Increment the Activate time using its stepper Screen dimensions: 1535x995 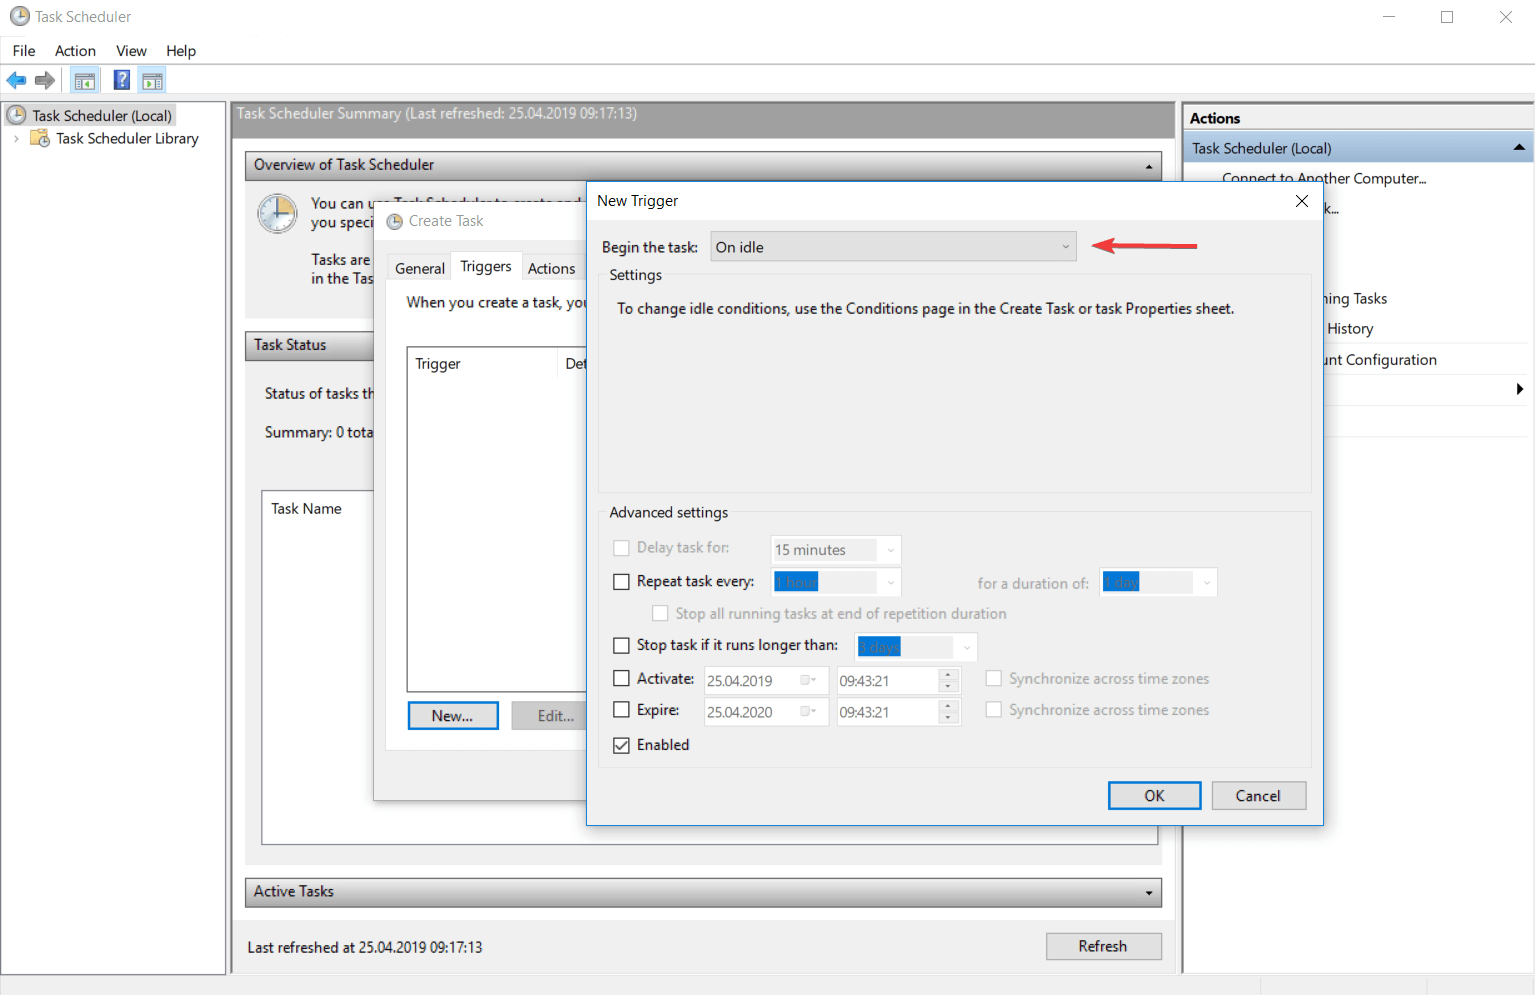coord(948,675)
